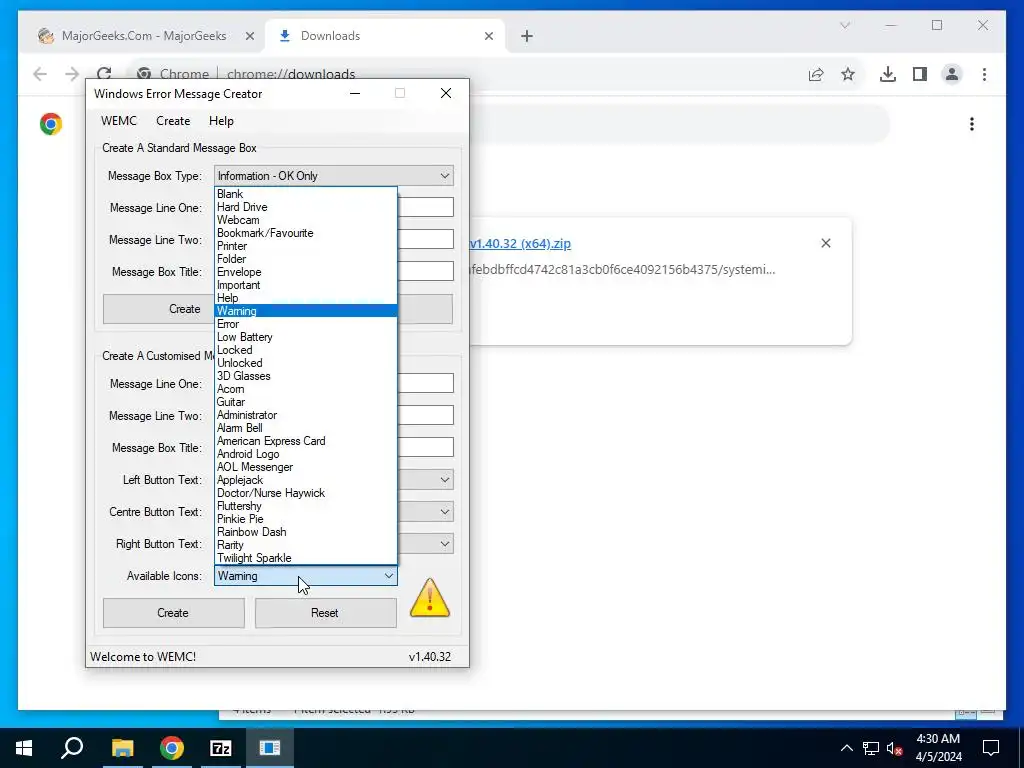Screen dimensions: 1024x768
Task: Bookmark this page with the star icon
Action: coord(848,74)
